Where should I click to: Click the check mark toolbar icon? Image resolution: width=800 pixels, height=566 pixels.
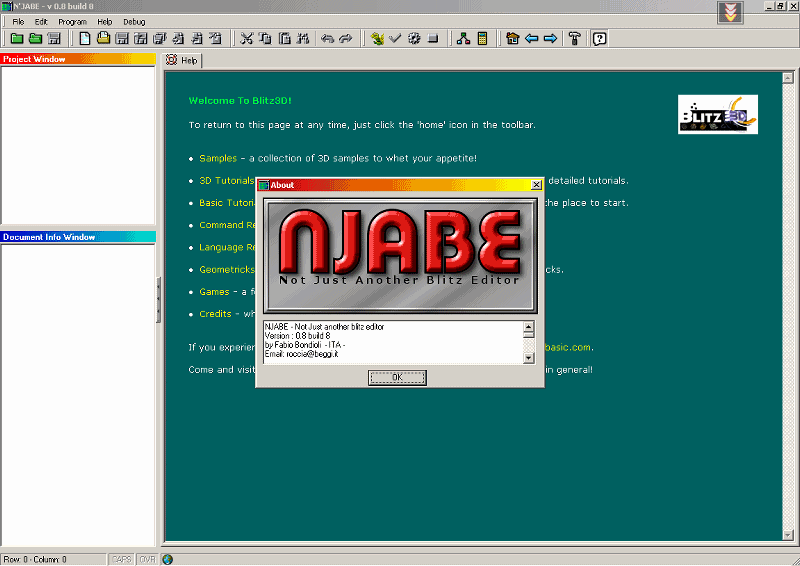[x=395, y=39]
